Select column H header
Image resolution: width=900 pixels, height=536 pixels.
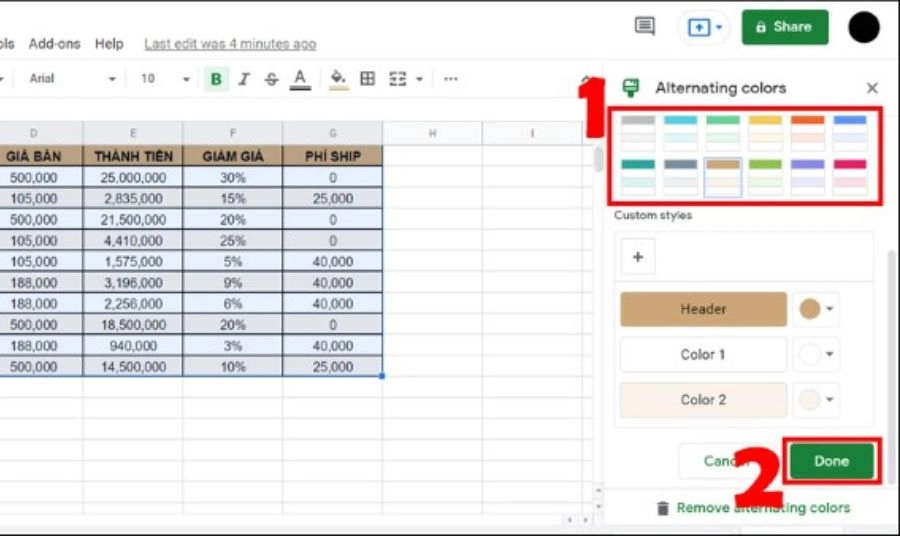432,133
